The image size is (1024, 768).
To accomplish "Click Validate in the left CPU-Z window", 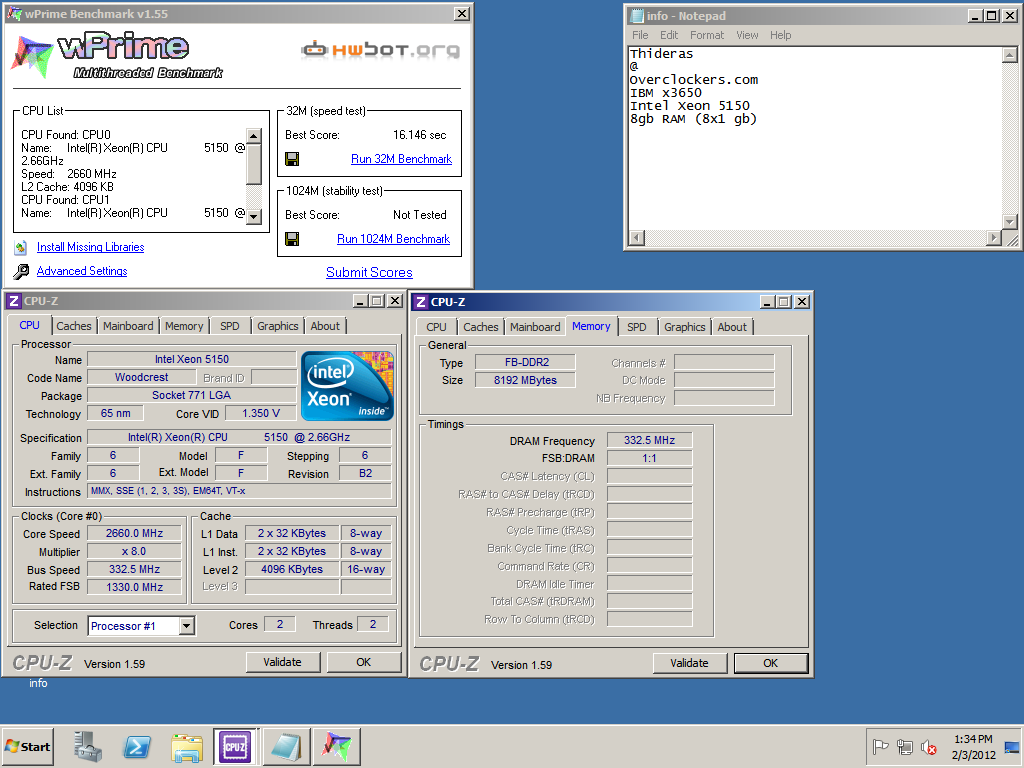I will (x=282, y=662).
